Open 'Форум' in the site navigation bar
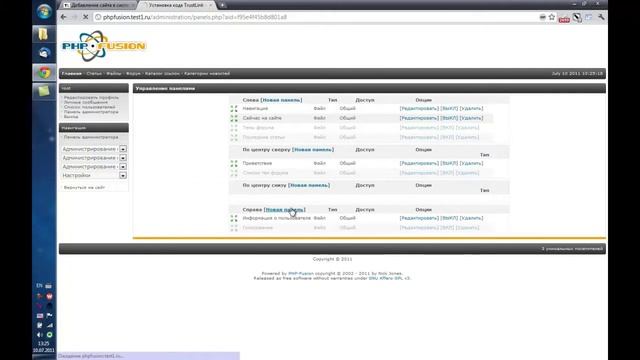Image resolution: width=640 pixels, height=360 pixels. click(x=133, y=73)
